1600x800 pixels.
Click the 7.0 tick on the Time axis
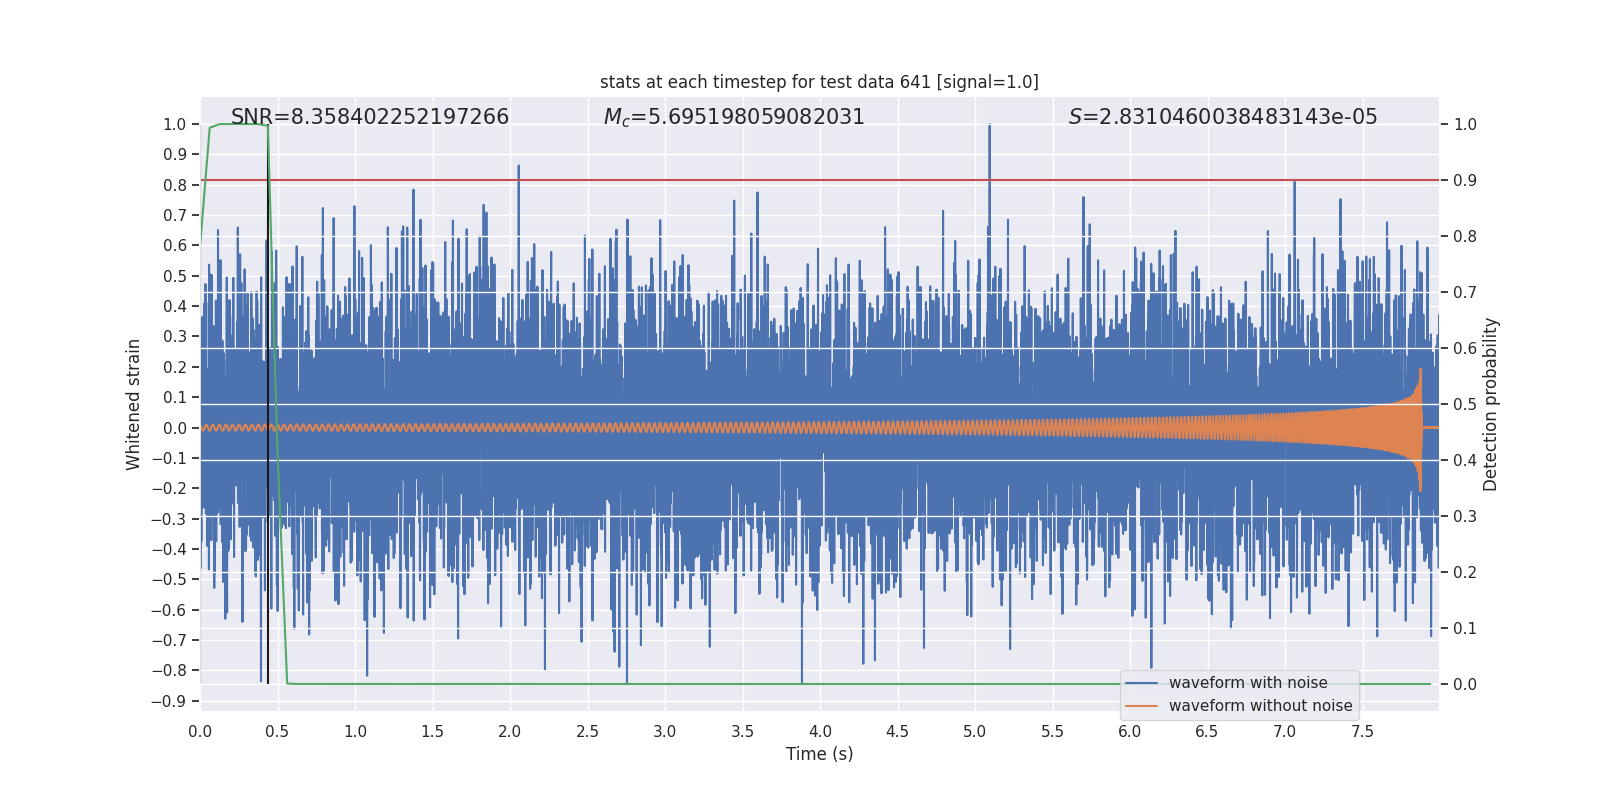coord(1285,731)
